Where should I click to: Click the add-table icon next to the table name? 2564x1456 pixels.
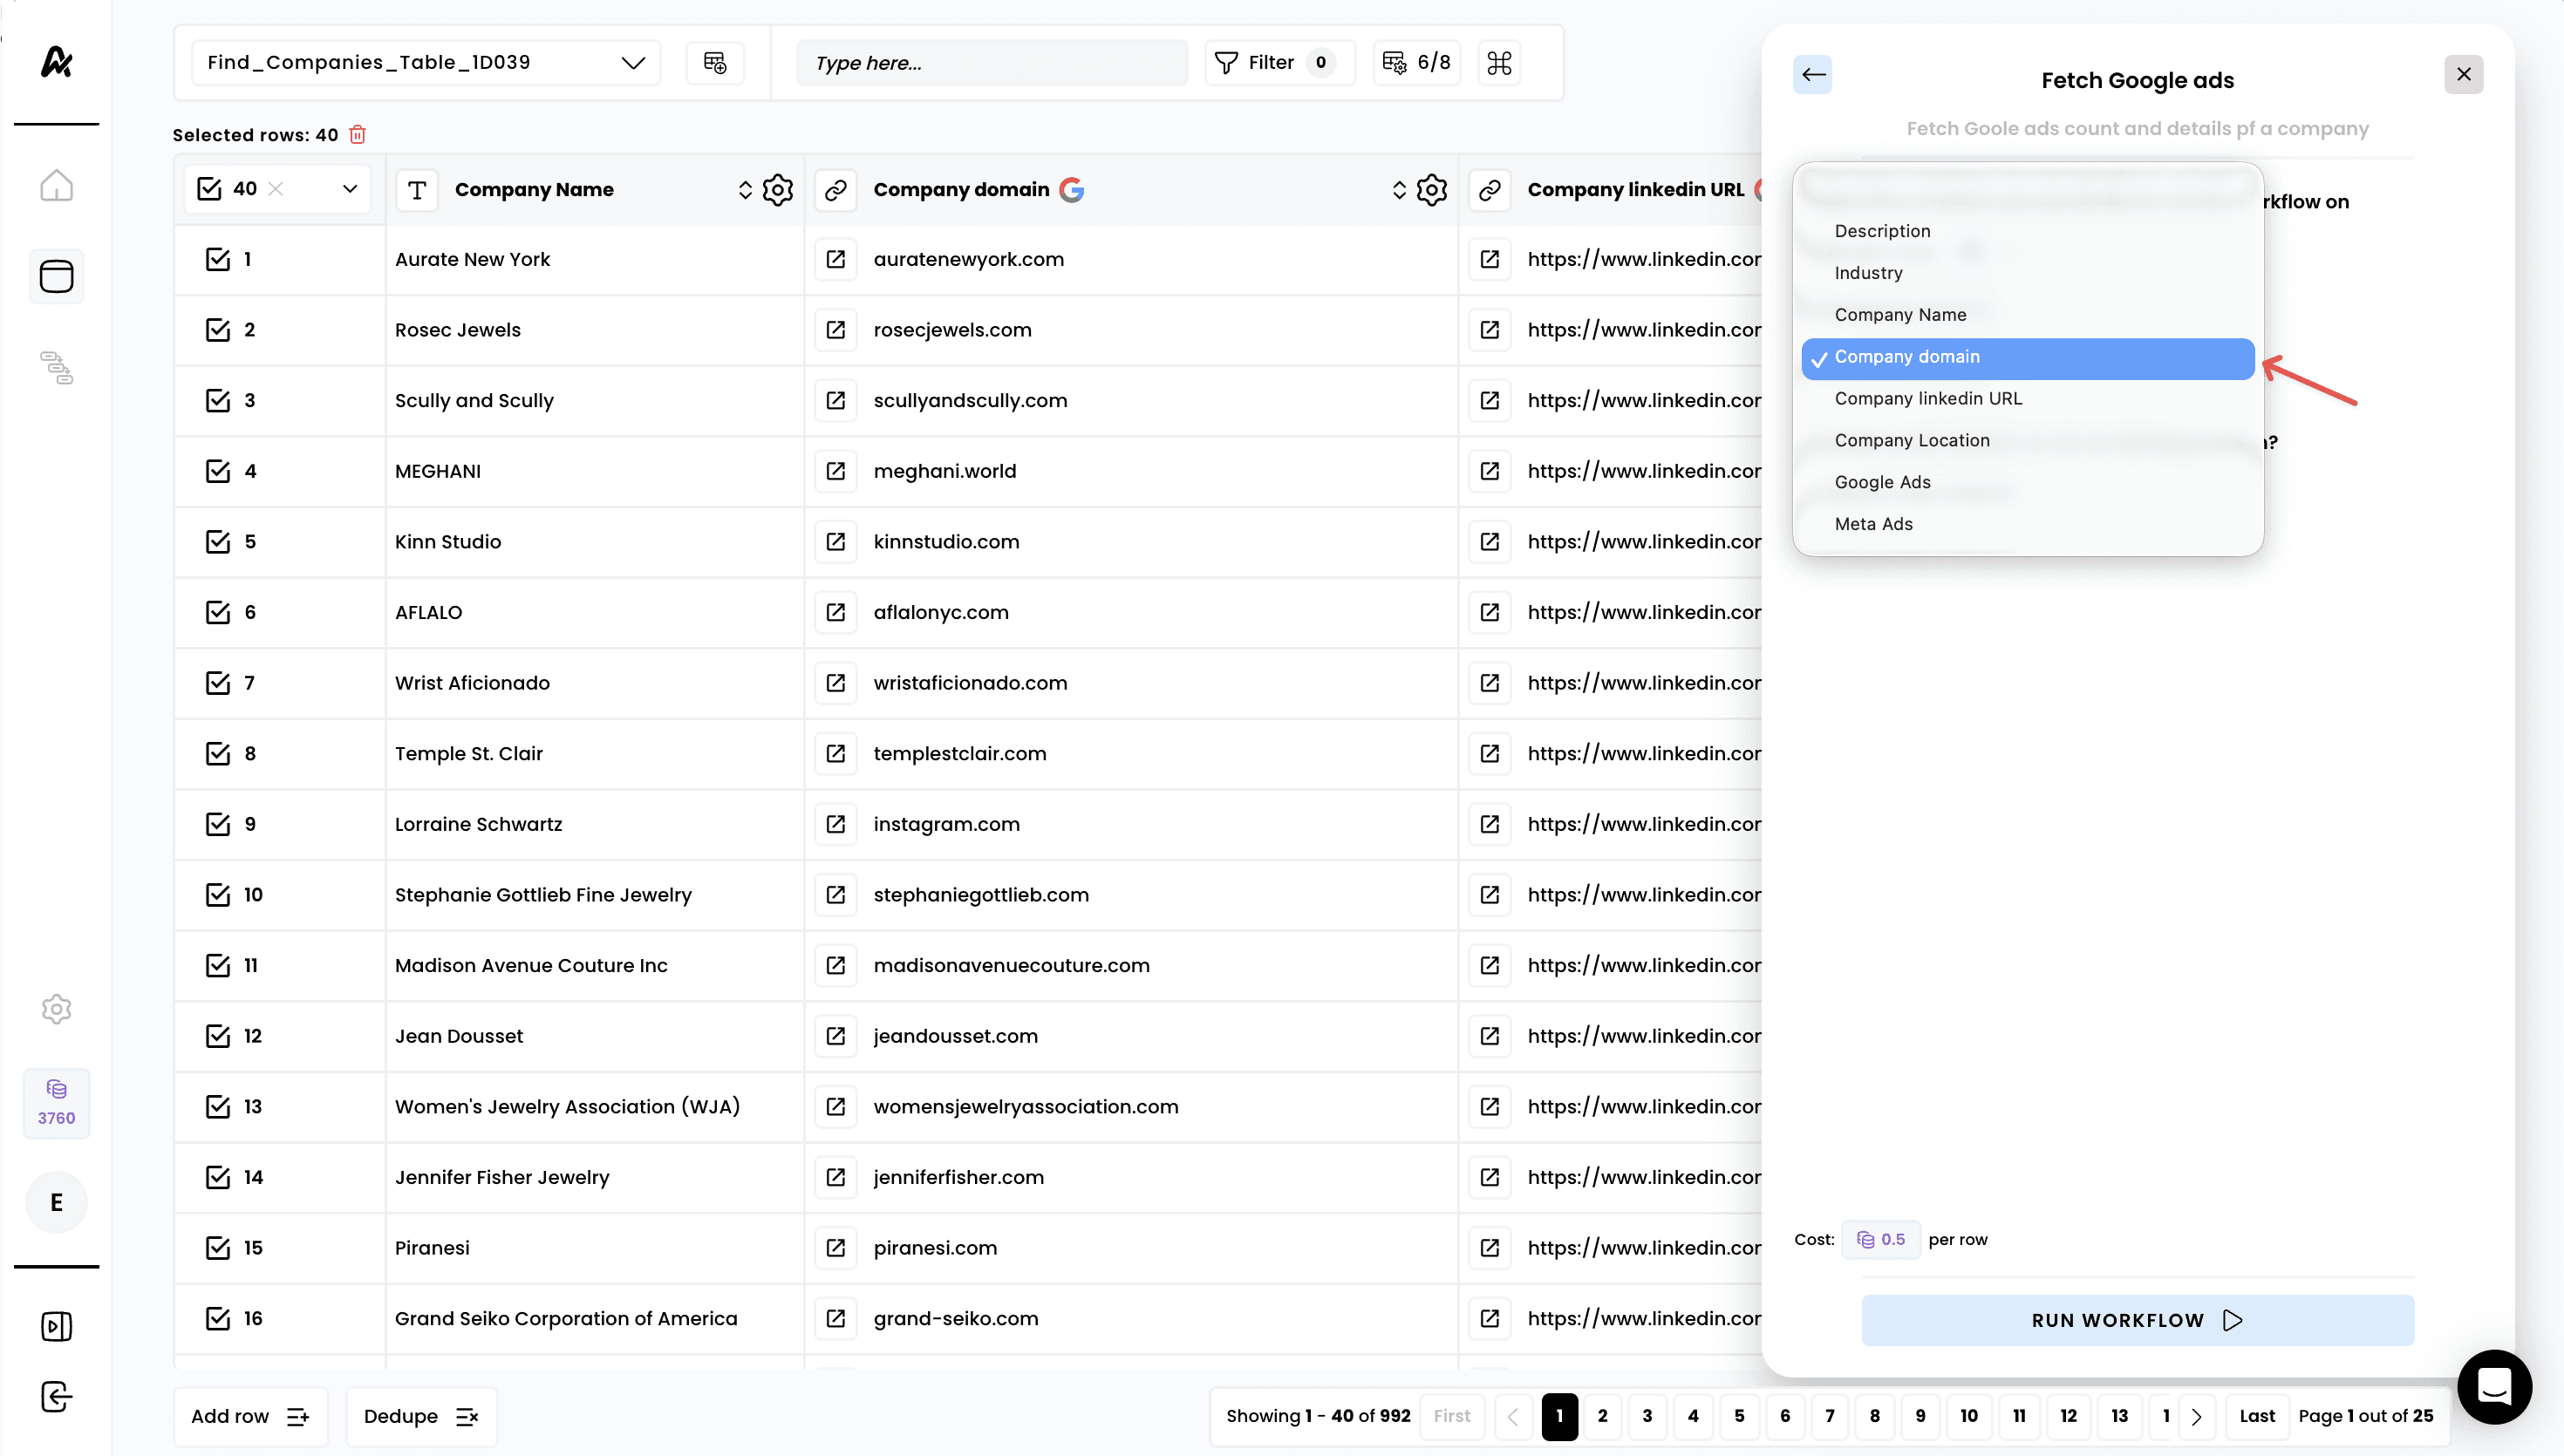715,63
